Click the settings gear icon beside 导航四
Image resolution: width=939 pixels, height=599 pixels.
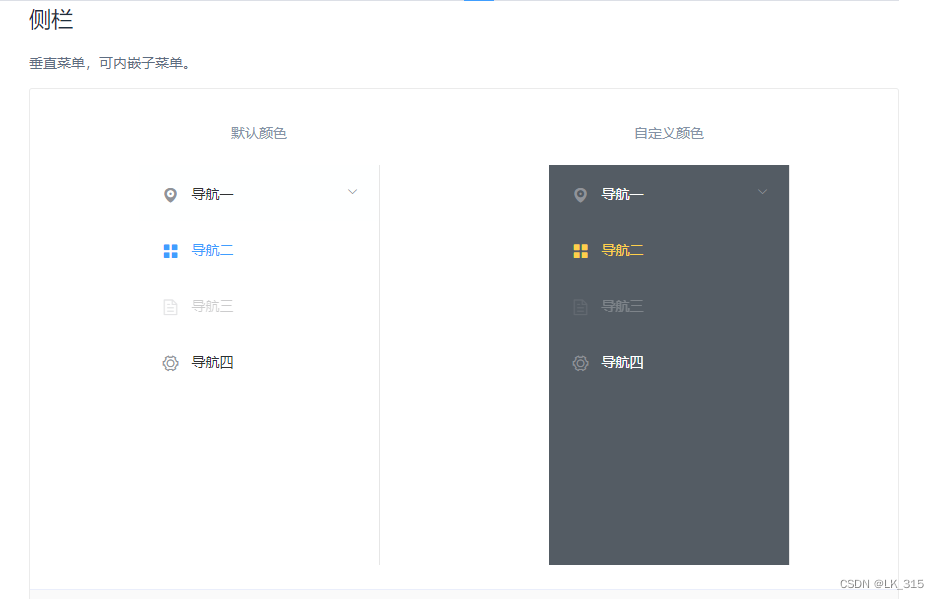(170, 362)
